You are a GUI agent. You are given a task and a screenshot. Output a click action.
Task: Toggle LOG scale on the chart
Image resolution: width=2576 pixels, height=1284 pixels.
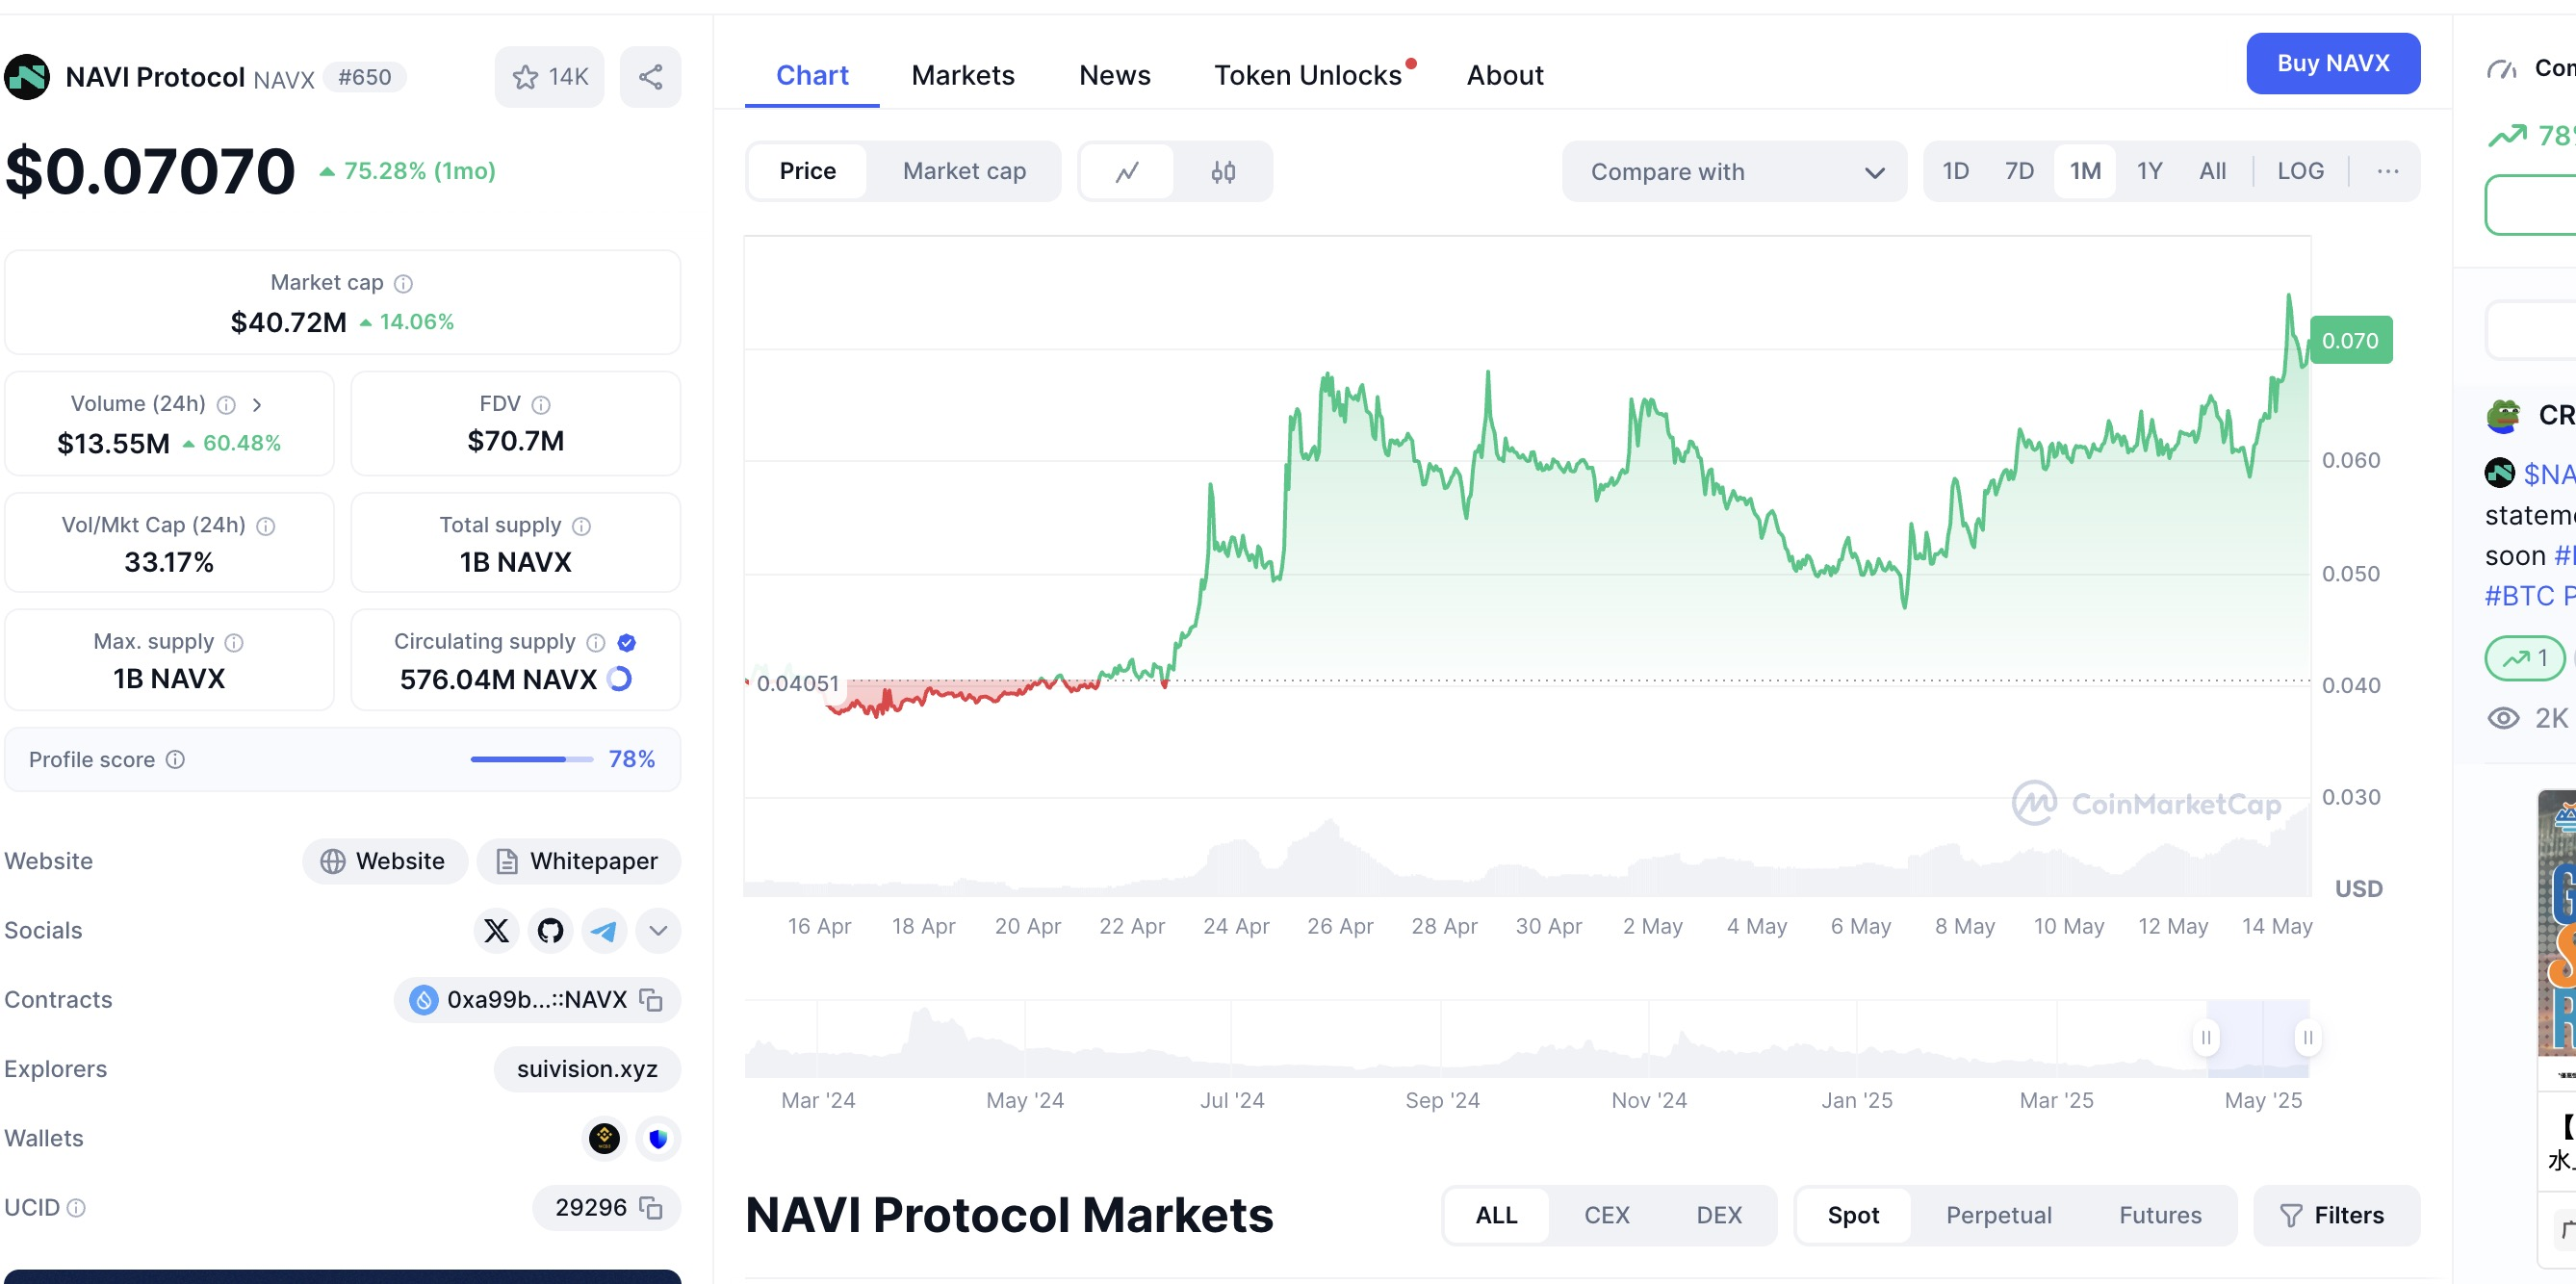tap(2300, 171)
